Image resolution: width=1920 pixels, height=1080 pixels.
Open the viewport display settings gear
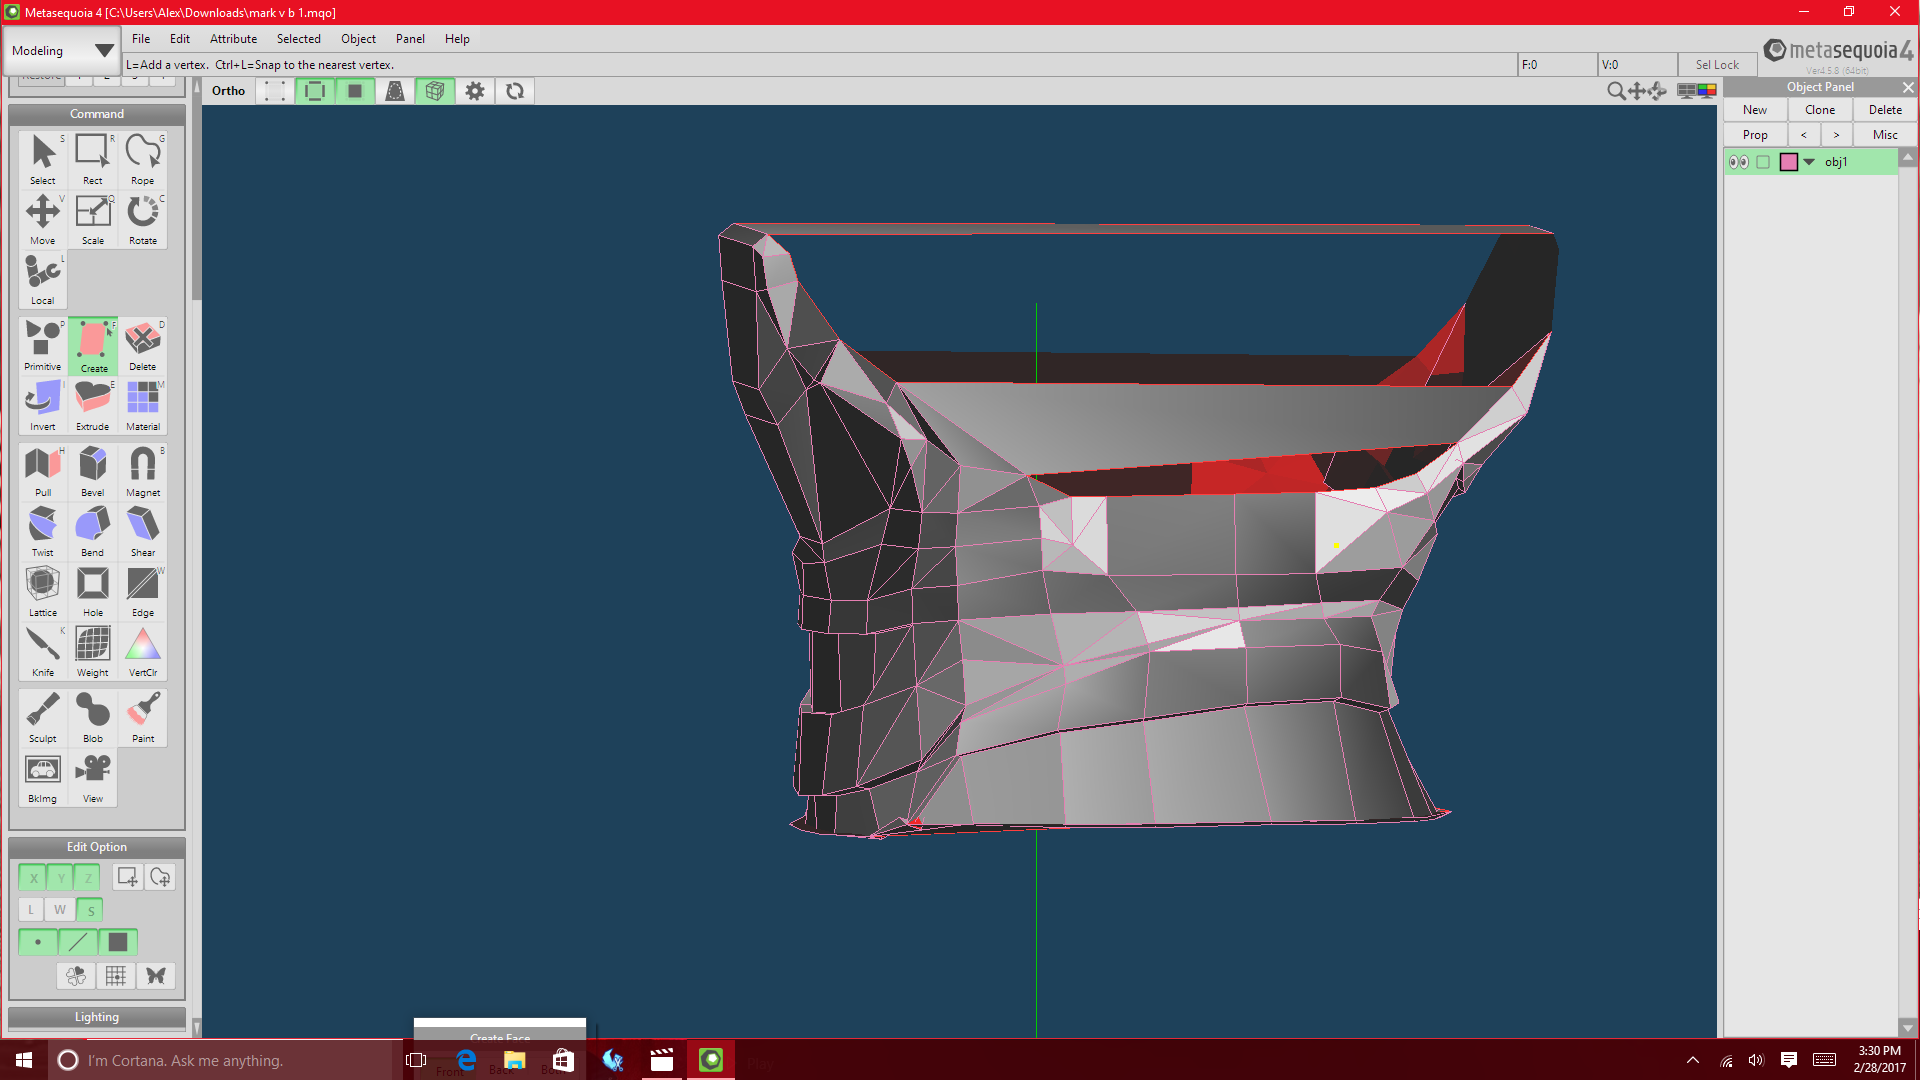tap(475, 91)
